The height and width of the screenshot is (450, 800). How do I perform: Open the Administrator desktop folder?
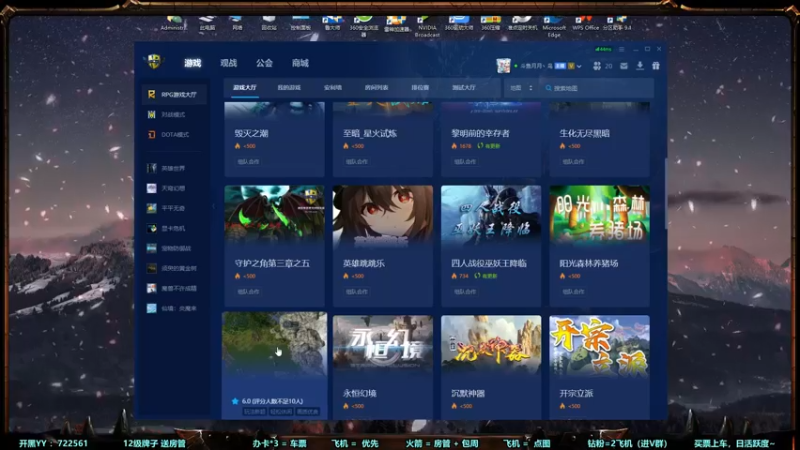point(173,24)
